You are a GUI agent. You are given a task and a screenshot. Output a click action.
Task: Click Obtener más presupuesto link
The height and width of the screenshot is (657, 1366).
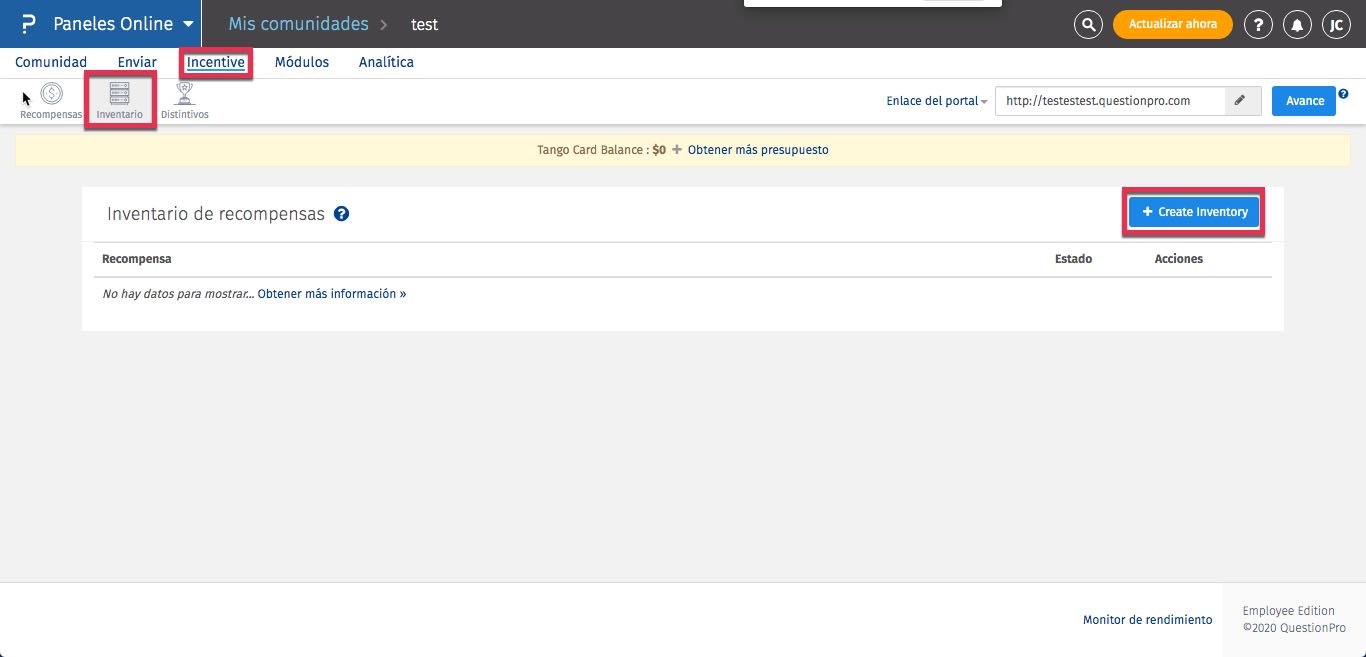click(x=758, y=150)
